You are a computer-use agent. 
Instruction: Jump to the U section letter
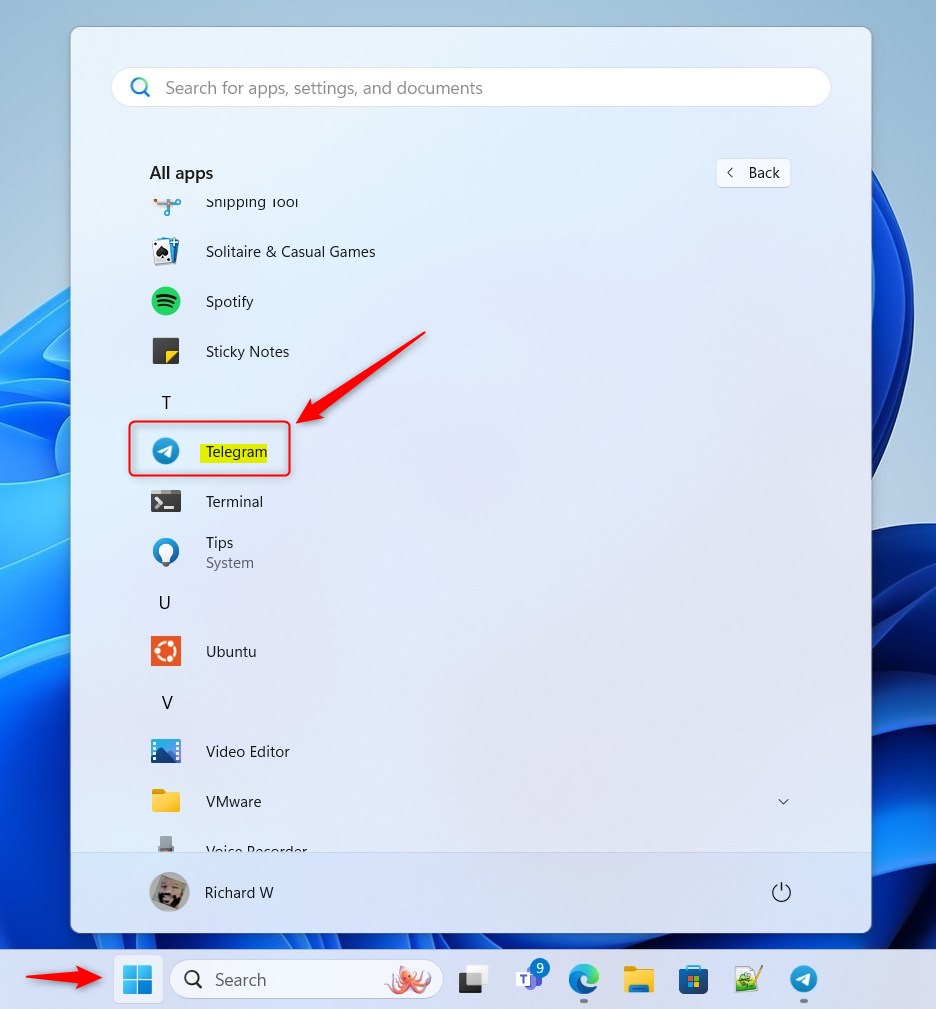click(x=166, y=602)
